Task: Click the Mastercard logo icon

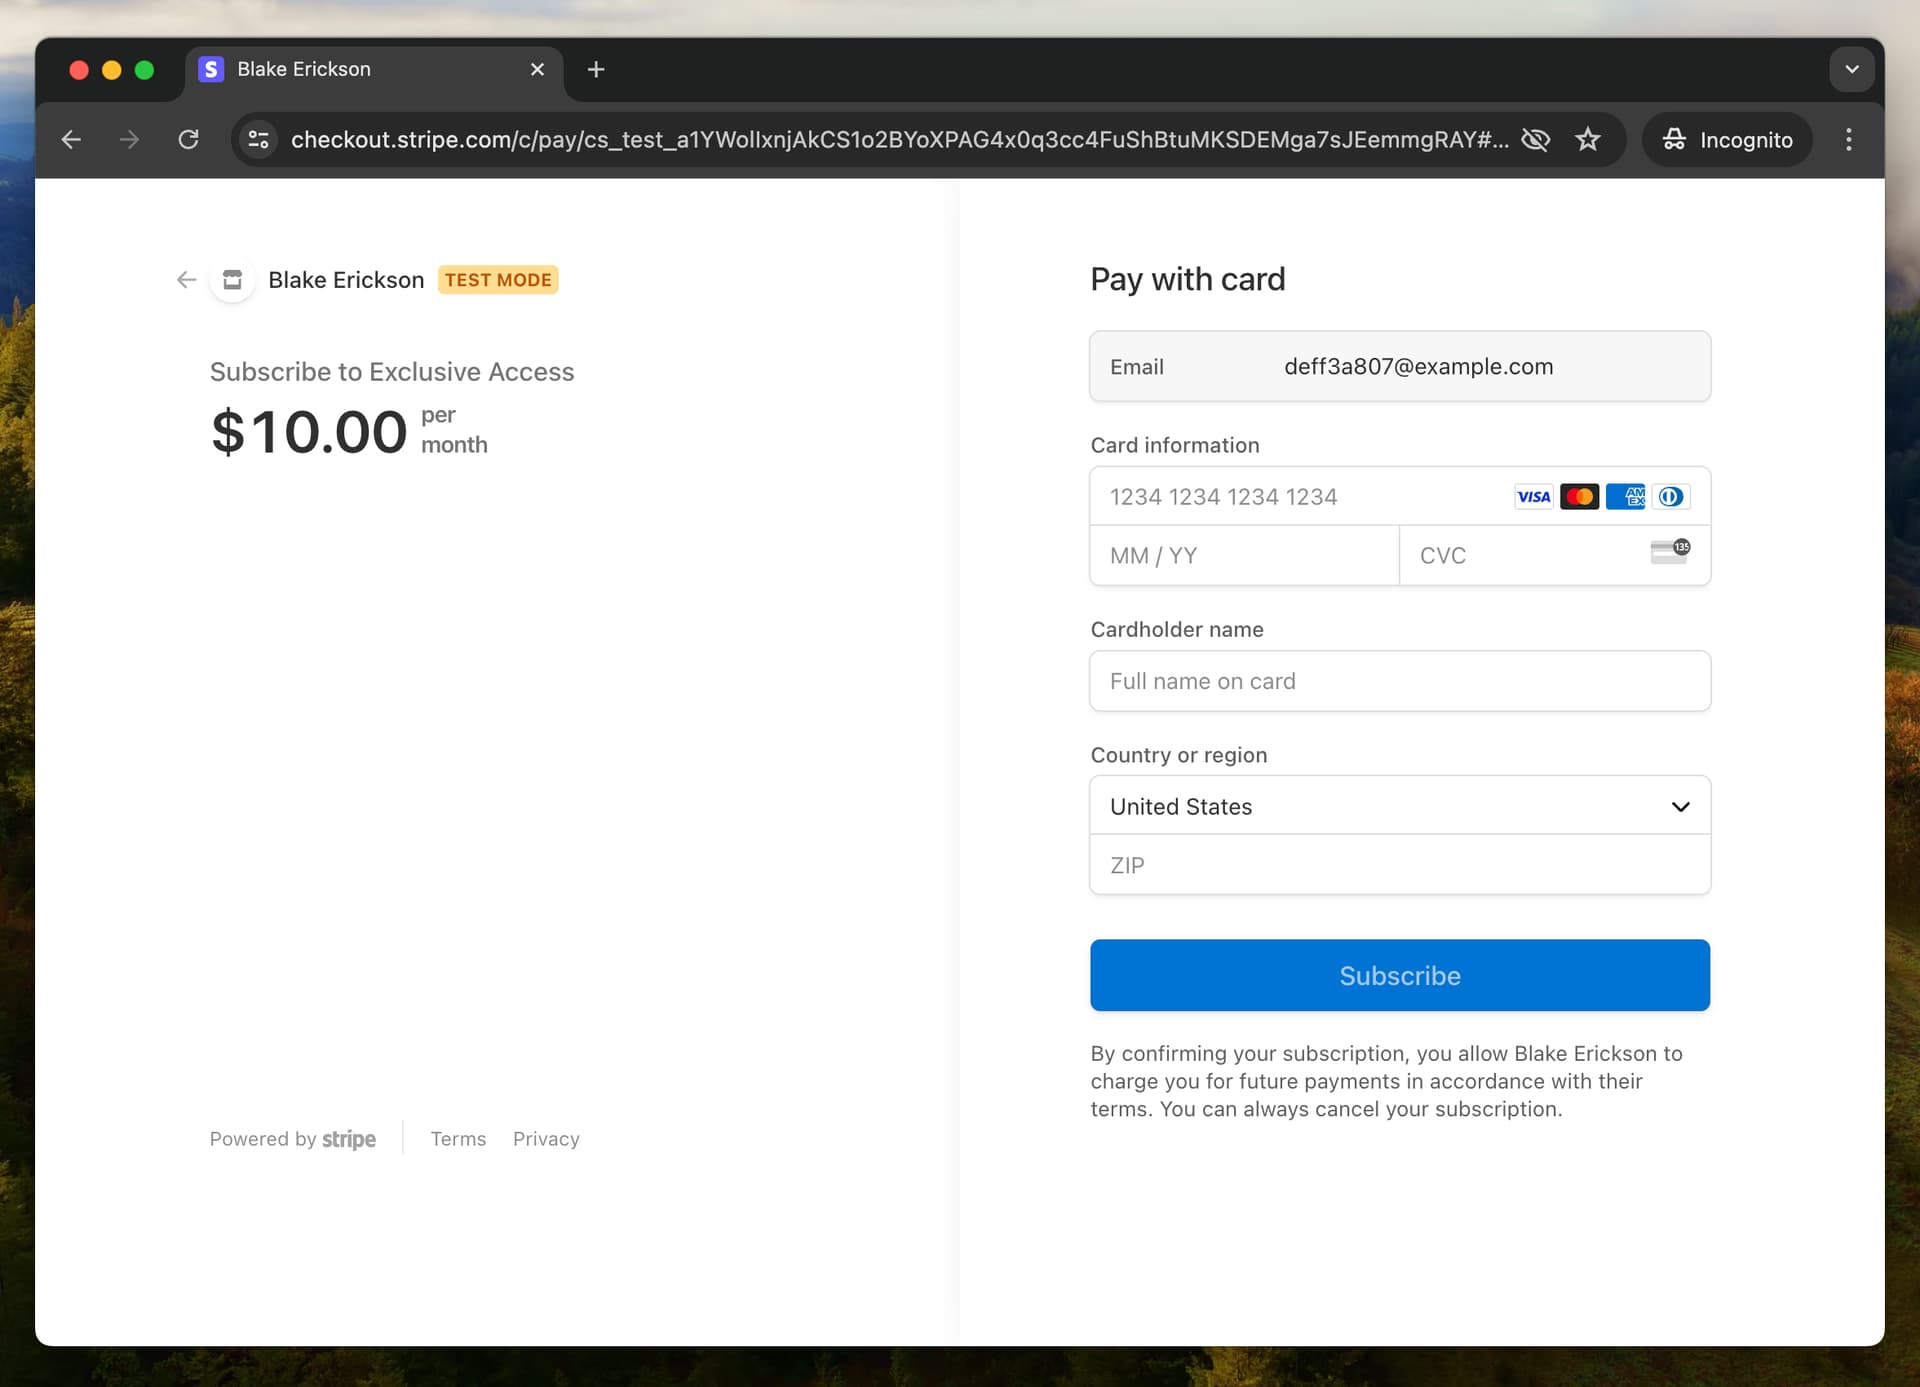Action: coord(1579,497)
